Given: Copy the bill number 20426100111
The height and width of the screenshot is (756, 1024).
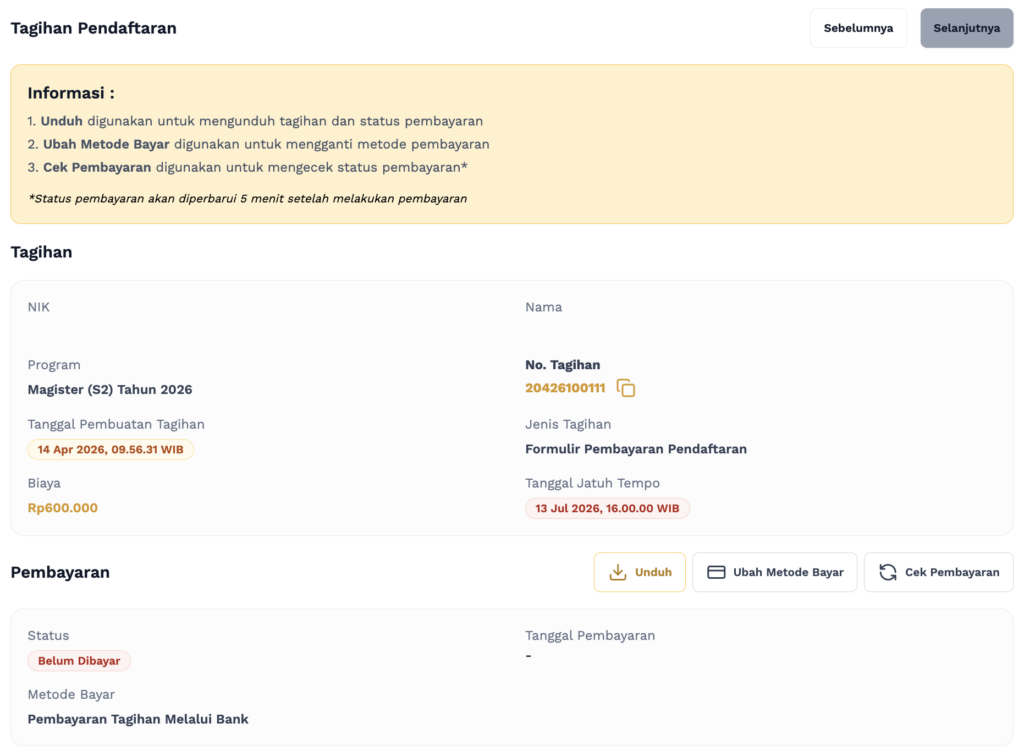Looking at the screenshot, I should [x=626, y=388].
